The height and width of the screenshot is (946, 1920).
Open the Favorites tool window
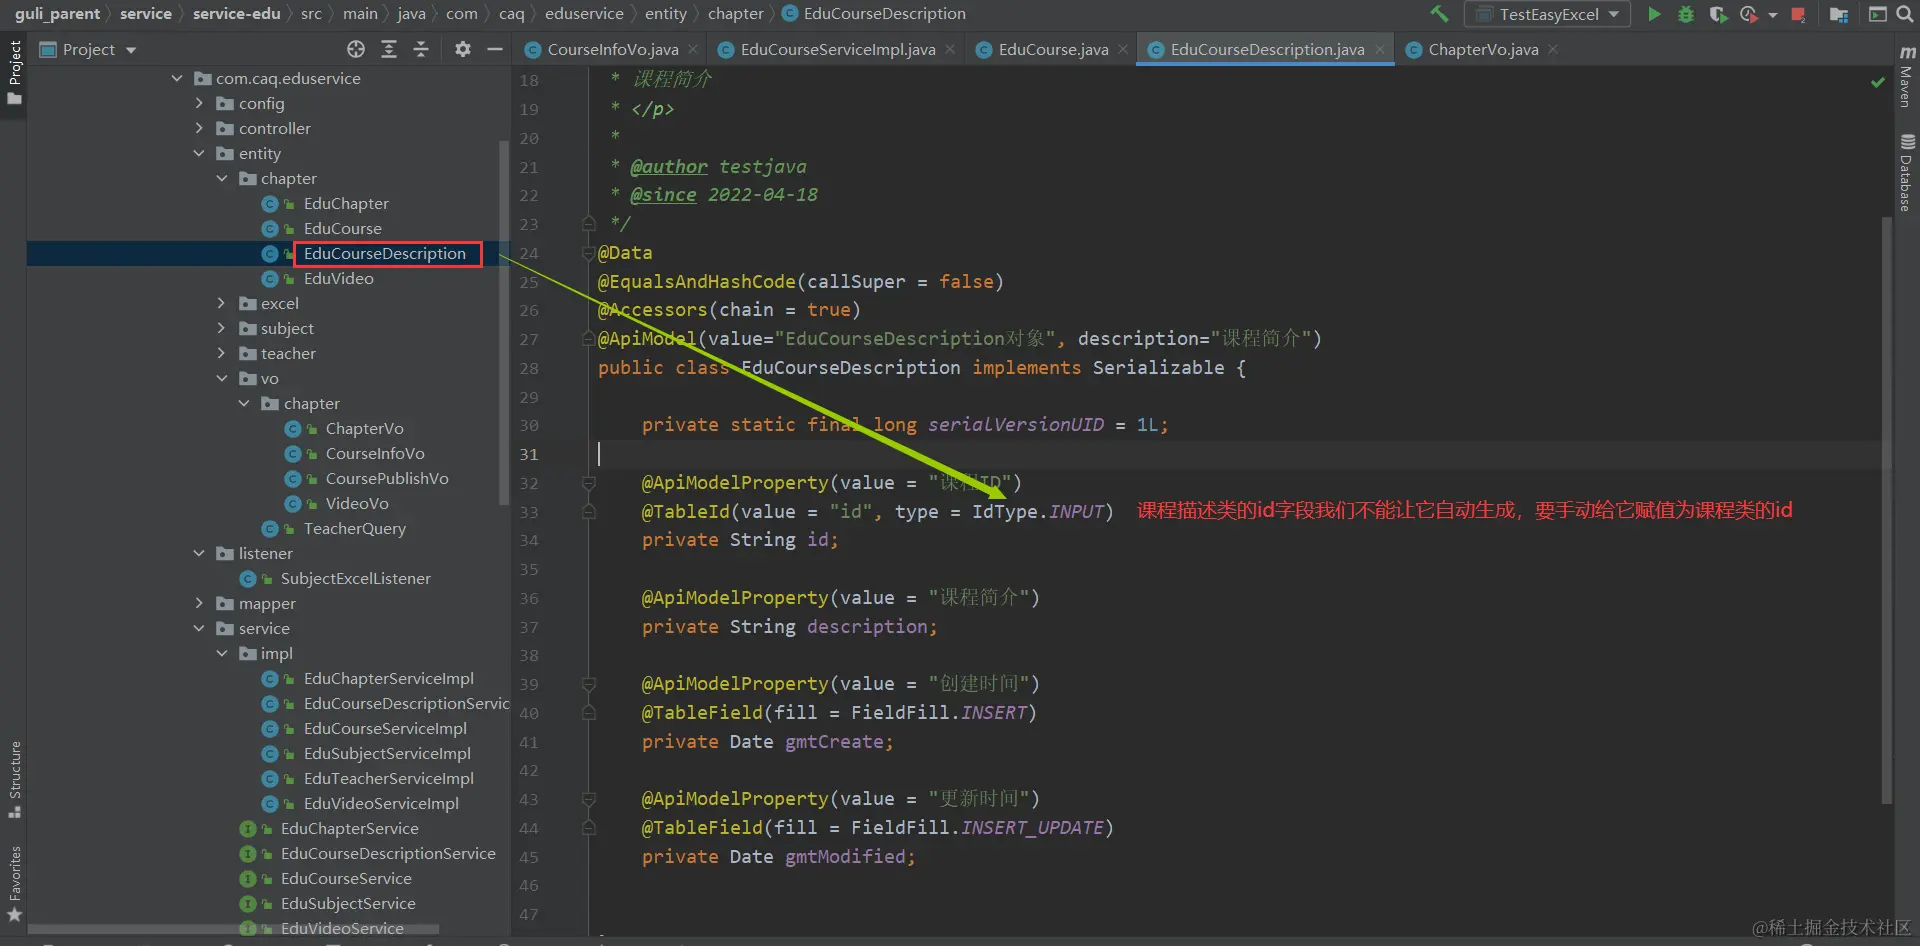tap(14, 884)
